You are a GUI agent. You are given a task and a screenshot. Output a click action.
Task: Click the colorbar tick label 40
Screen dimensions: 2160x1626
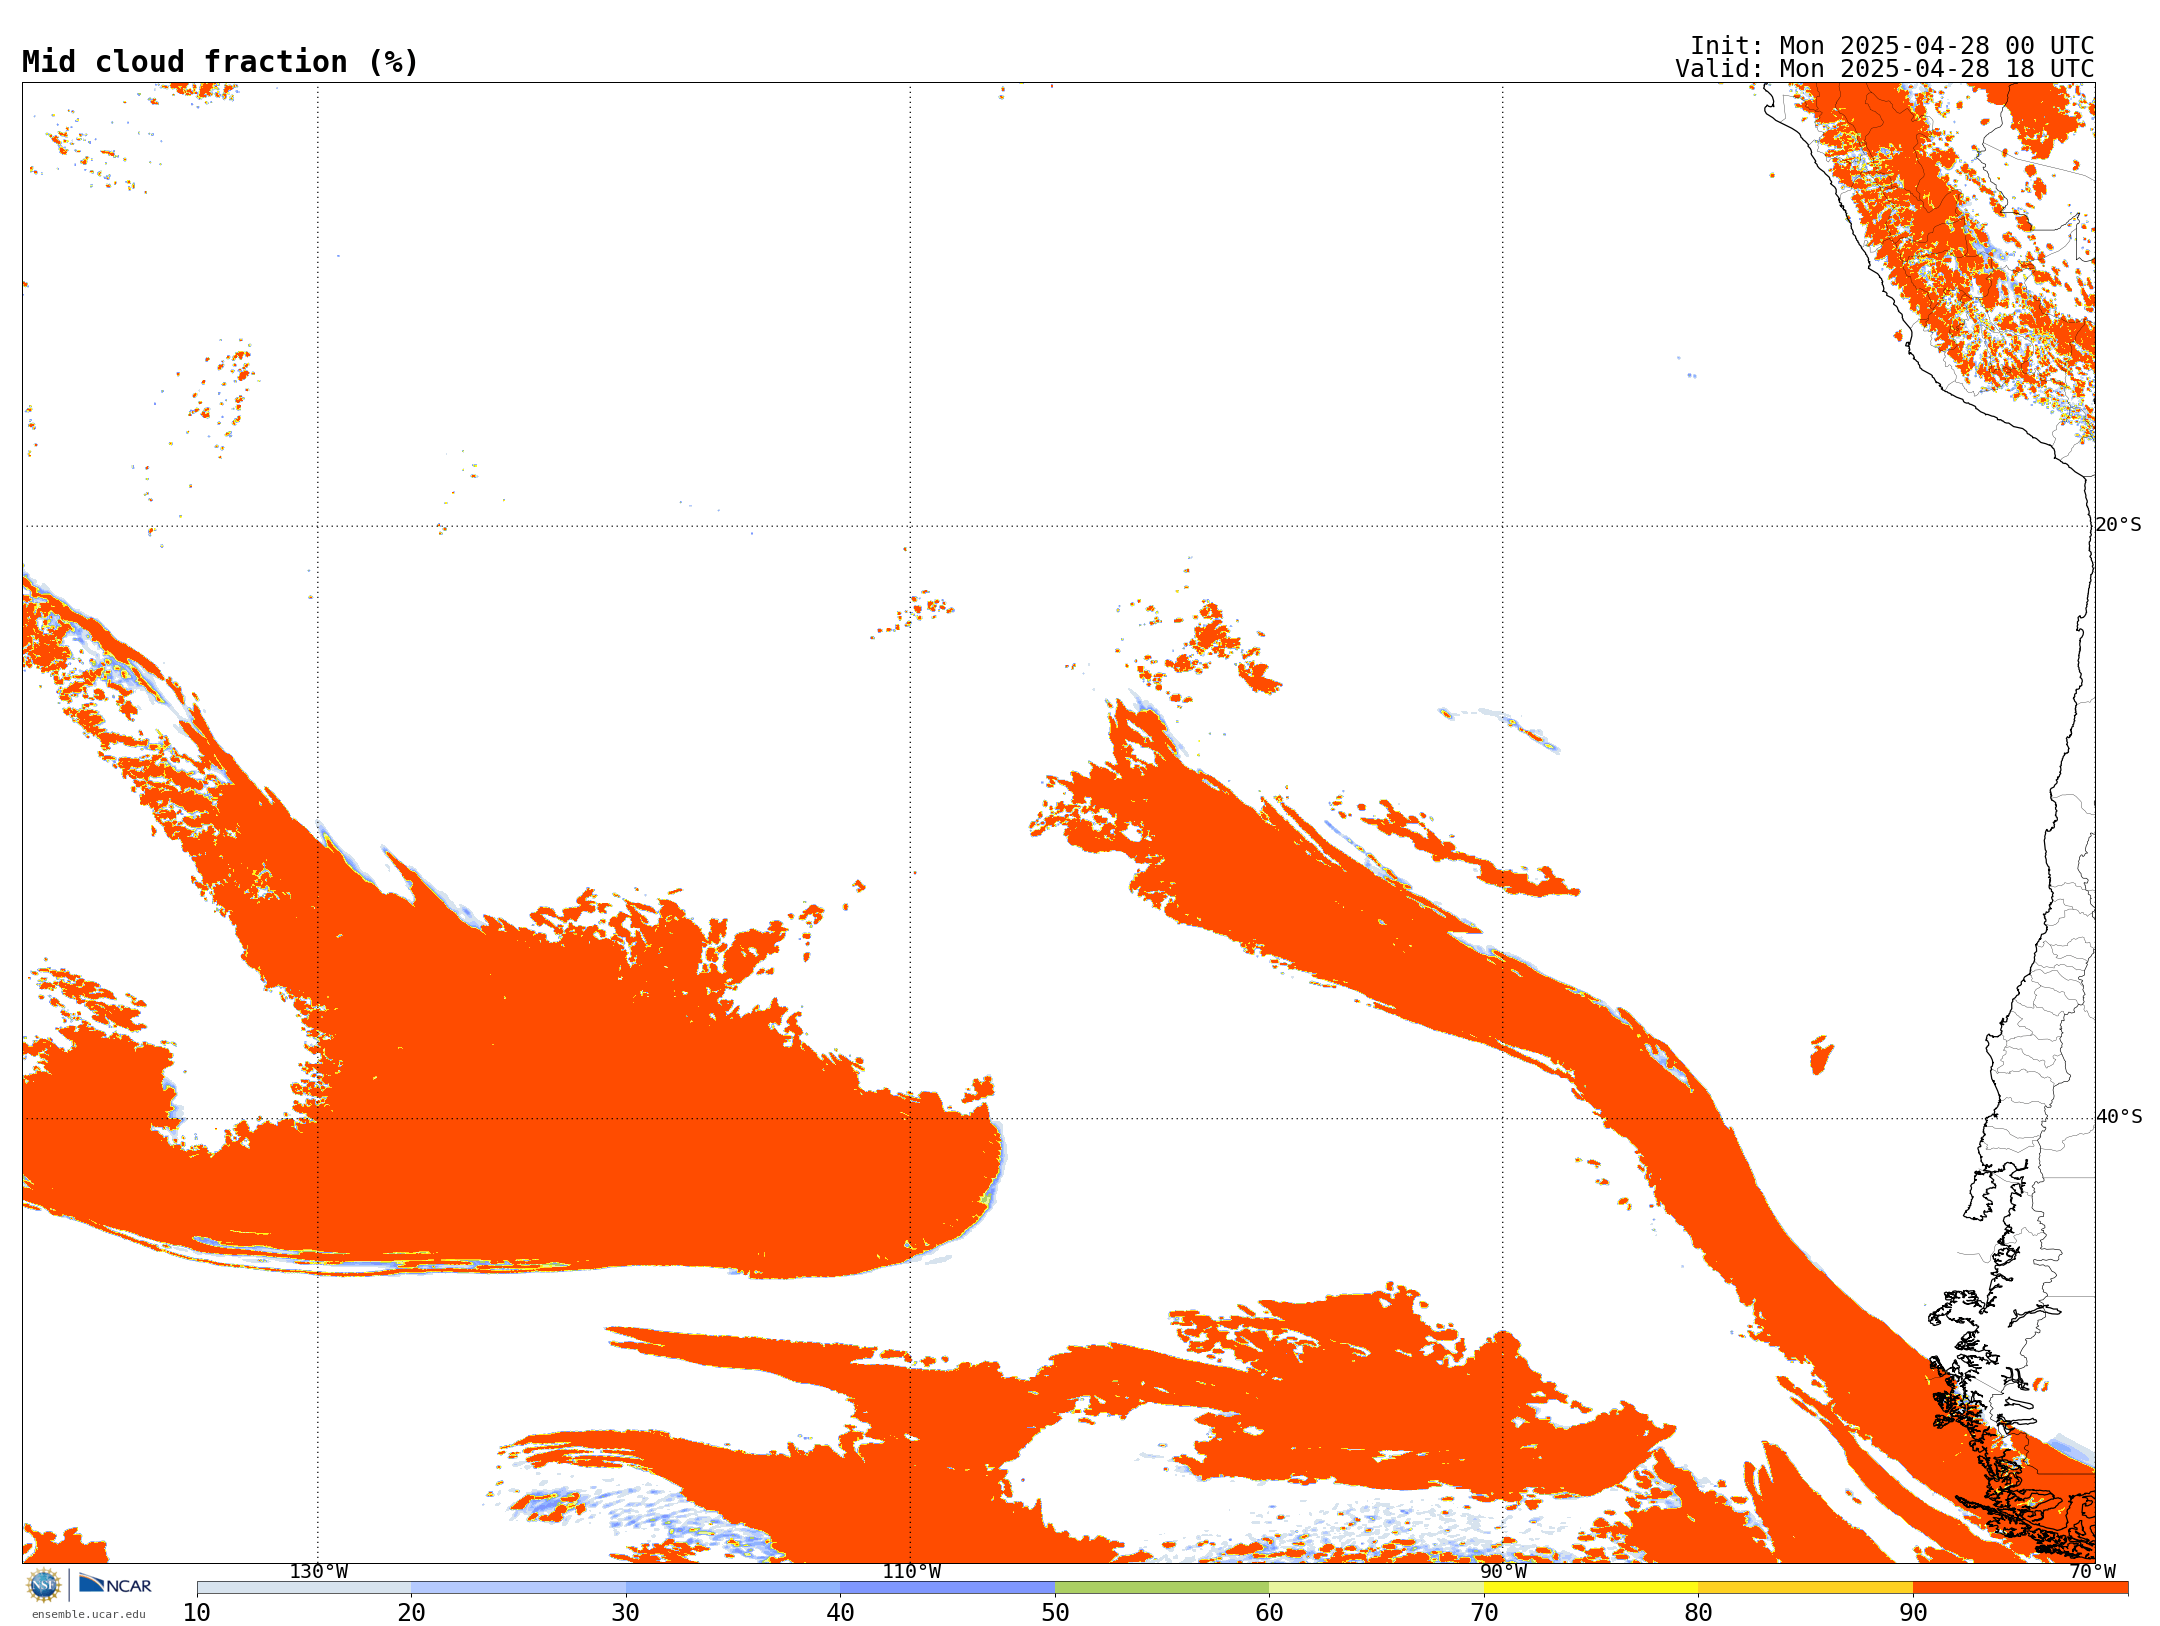pyautogui.click(x=840, y=1613)
